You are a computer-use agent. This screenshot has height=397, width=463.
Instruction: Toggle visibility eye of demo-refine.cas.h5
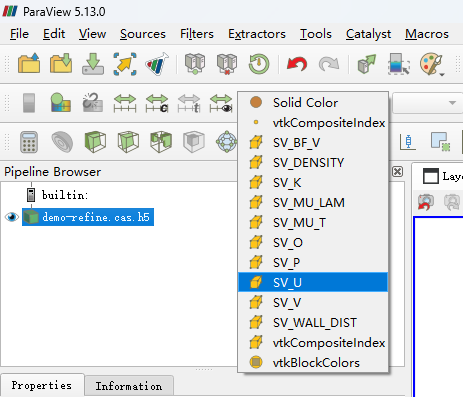point(12,217)
